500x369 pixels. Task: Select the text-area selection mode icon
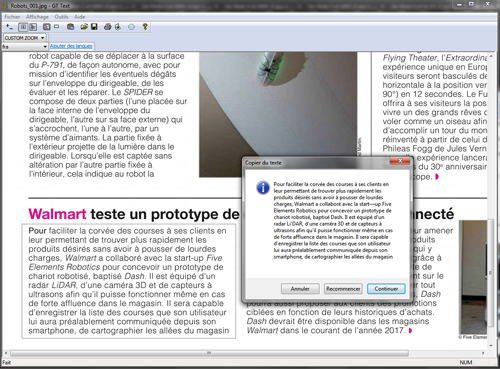click(23, 27)
